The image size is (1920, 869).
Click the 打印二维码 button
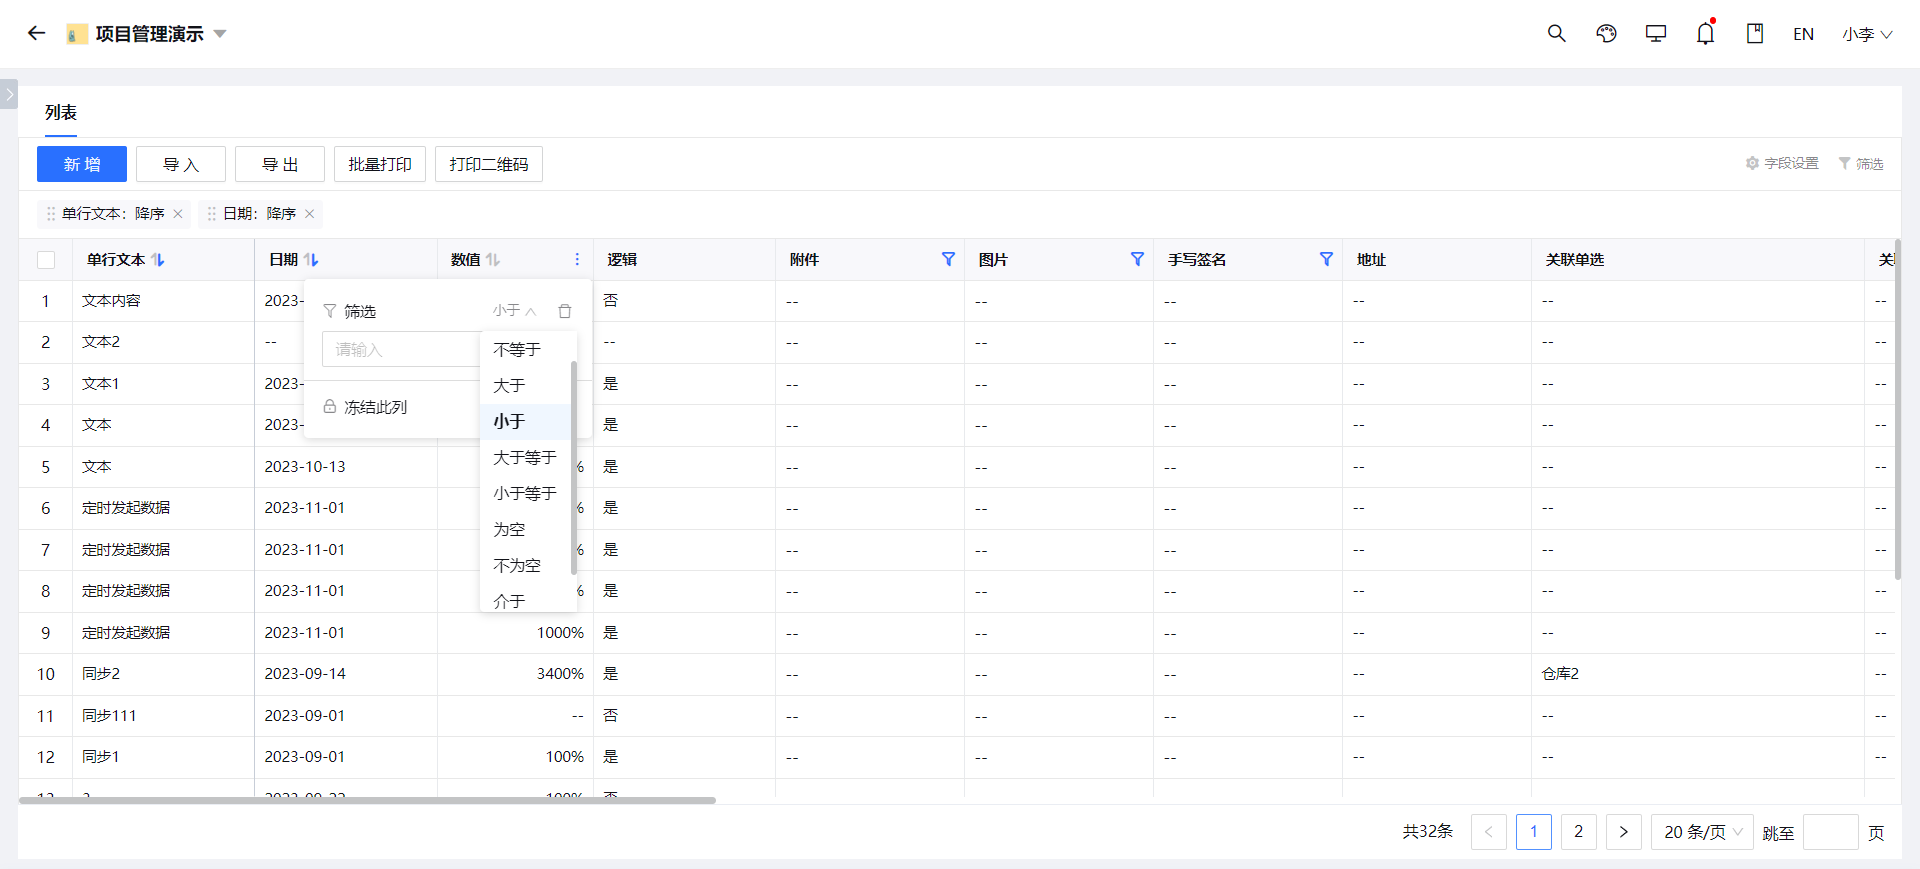489,164
